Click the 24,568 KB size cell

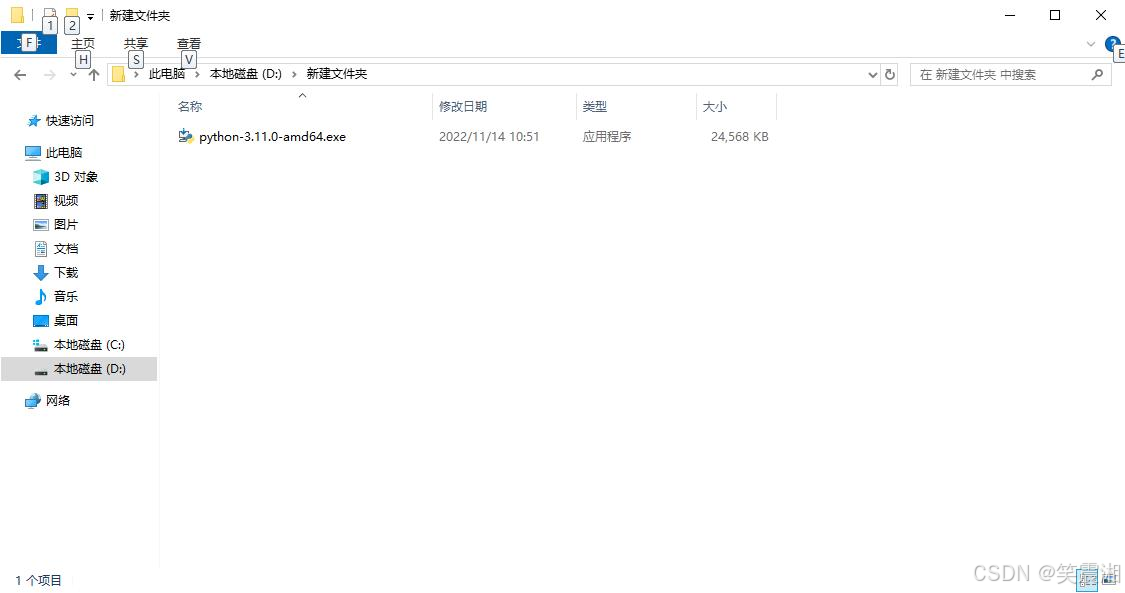click(x=740, y=136)
